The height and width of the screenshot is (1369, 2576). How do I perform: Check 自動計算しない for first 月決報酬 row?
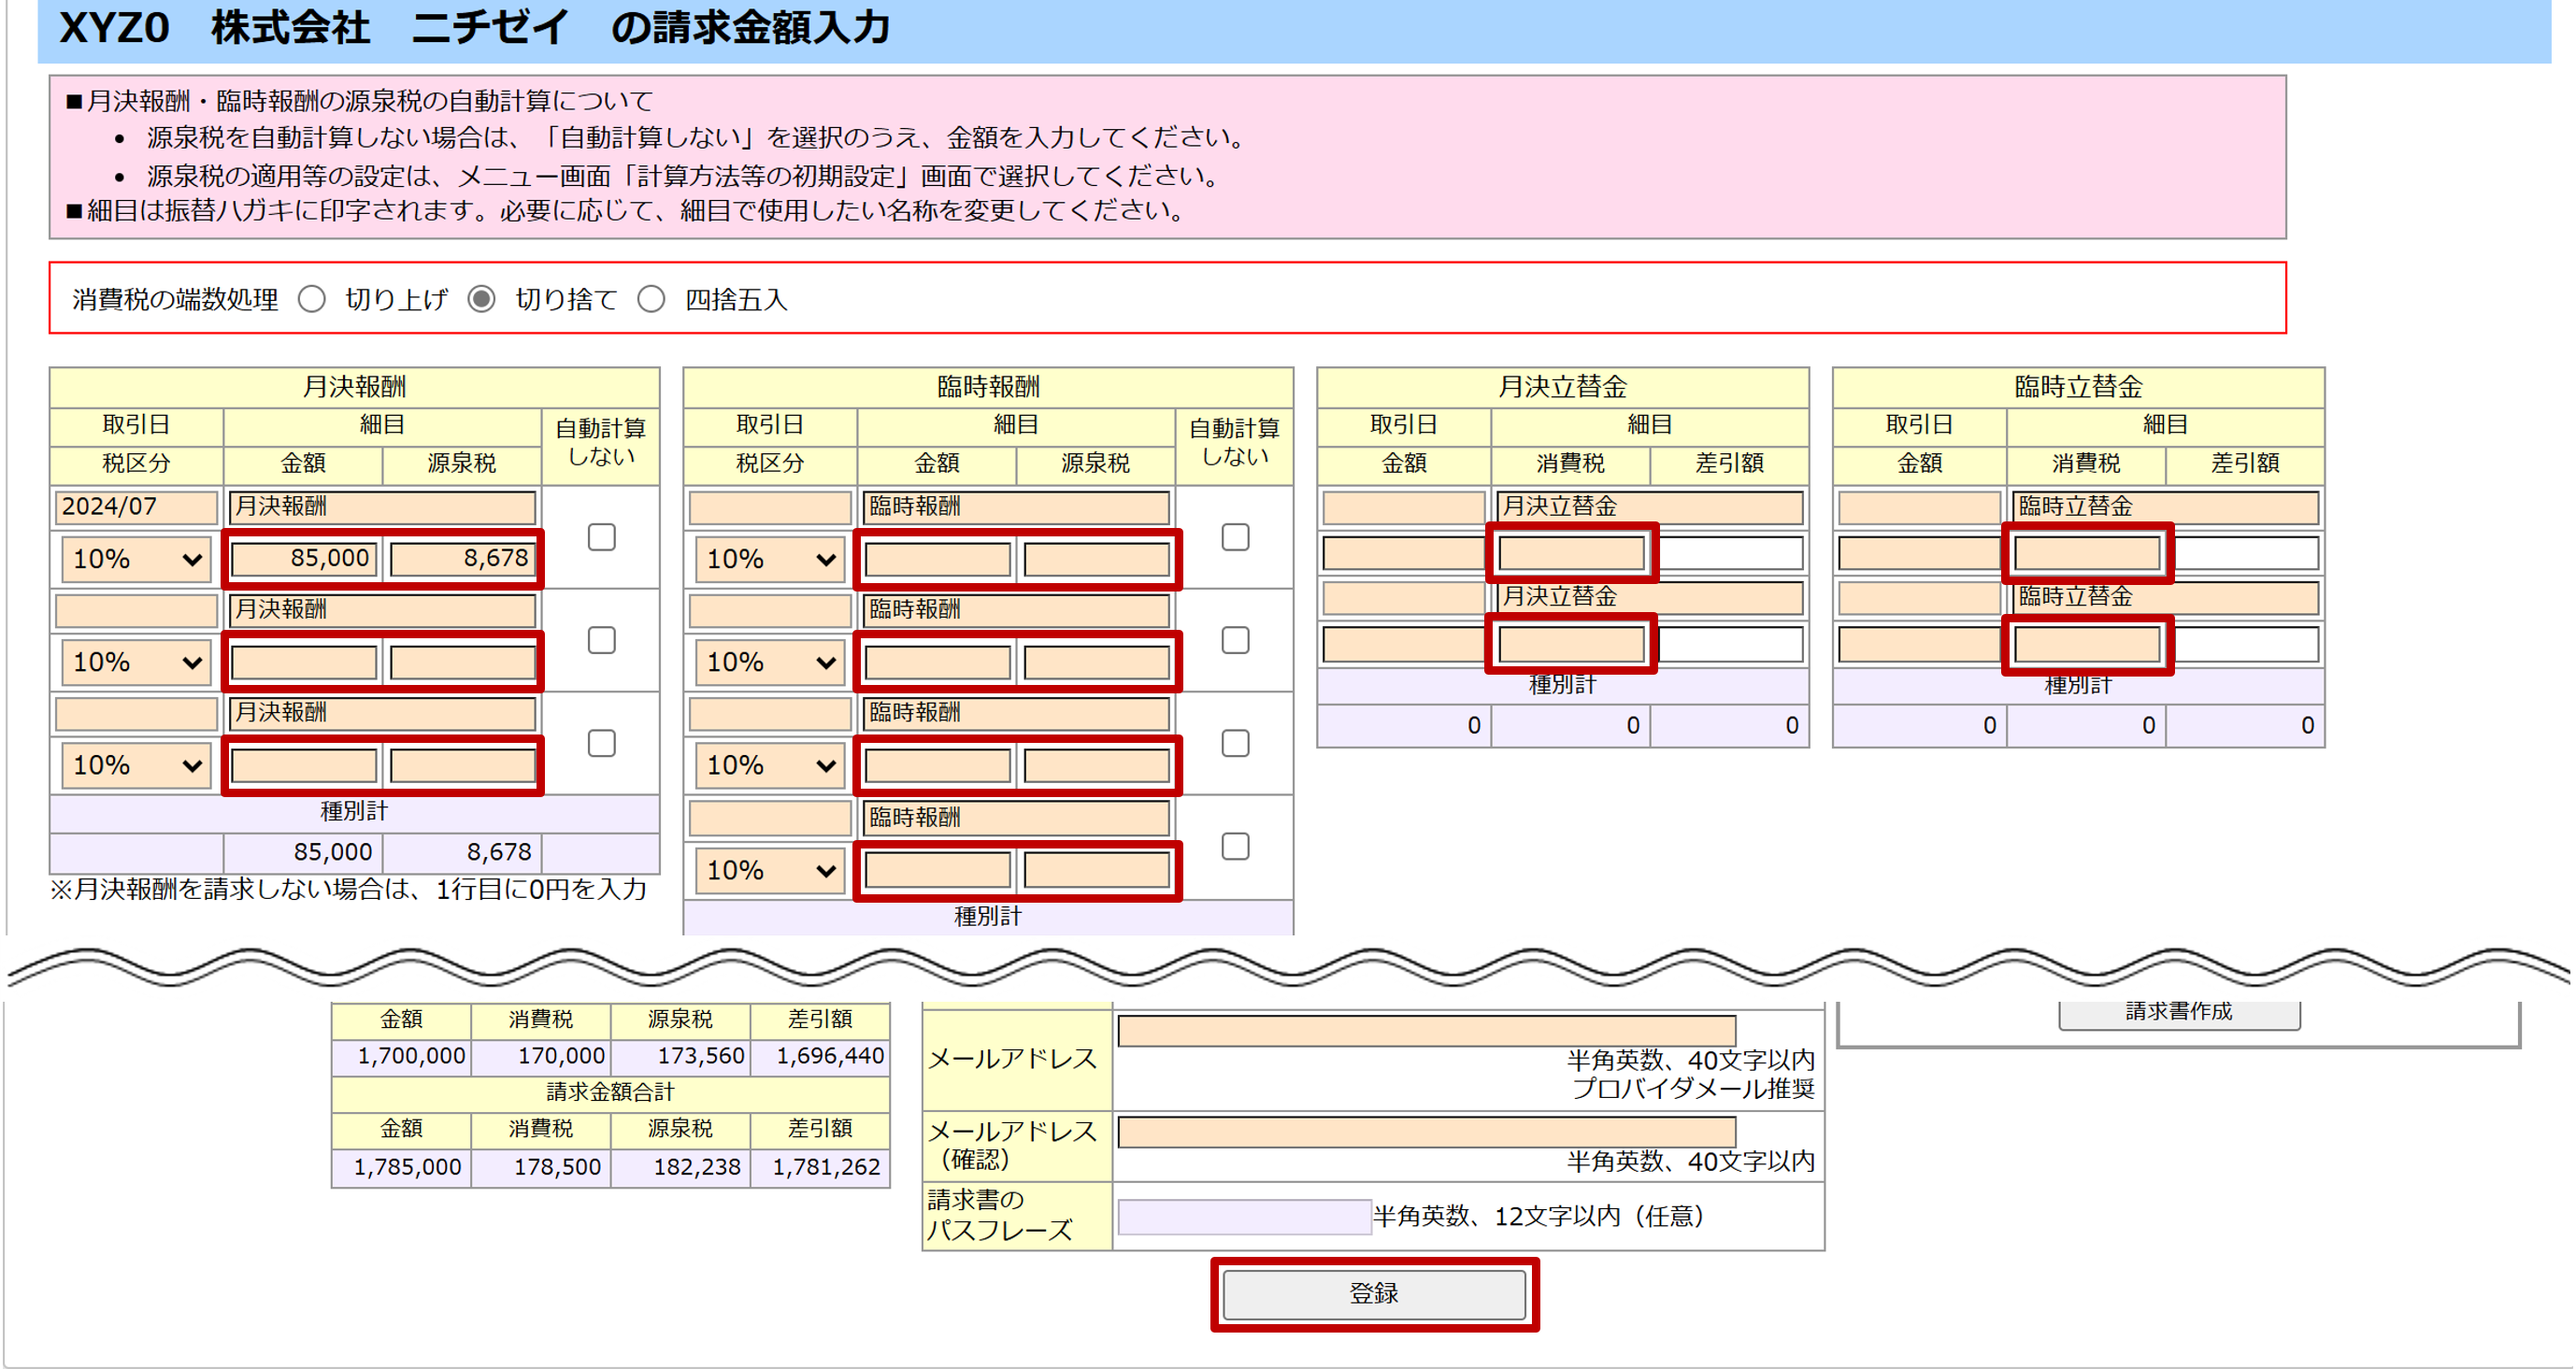click(601, 537)
